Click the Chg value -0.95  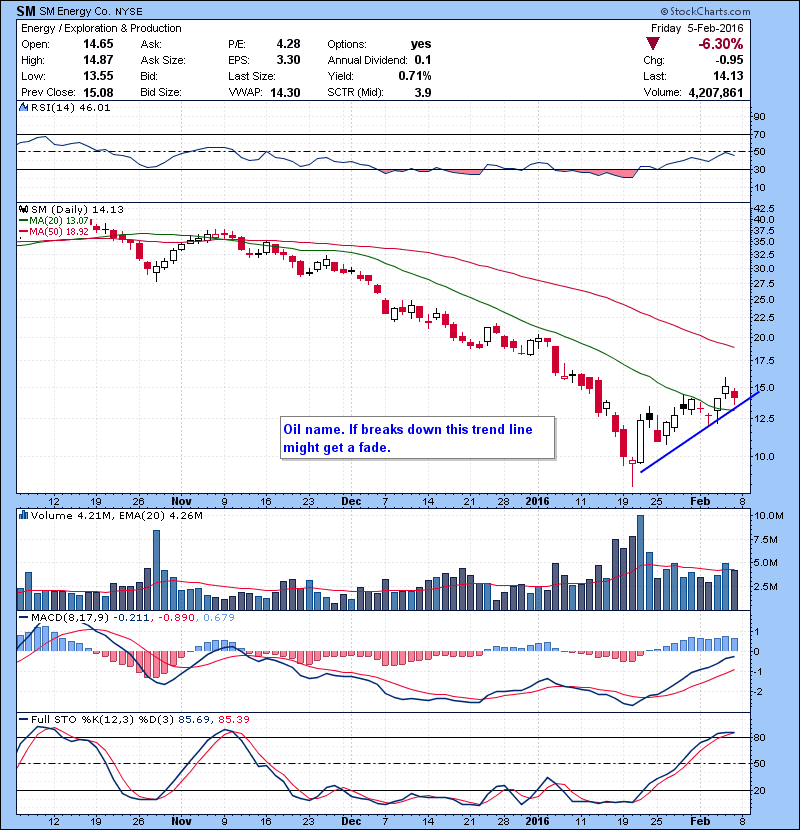point(729,60)
